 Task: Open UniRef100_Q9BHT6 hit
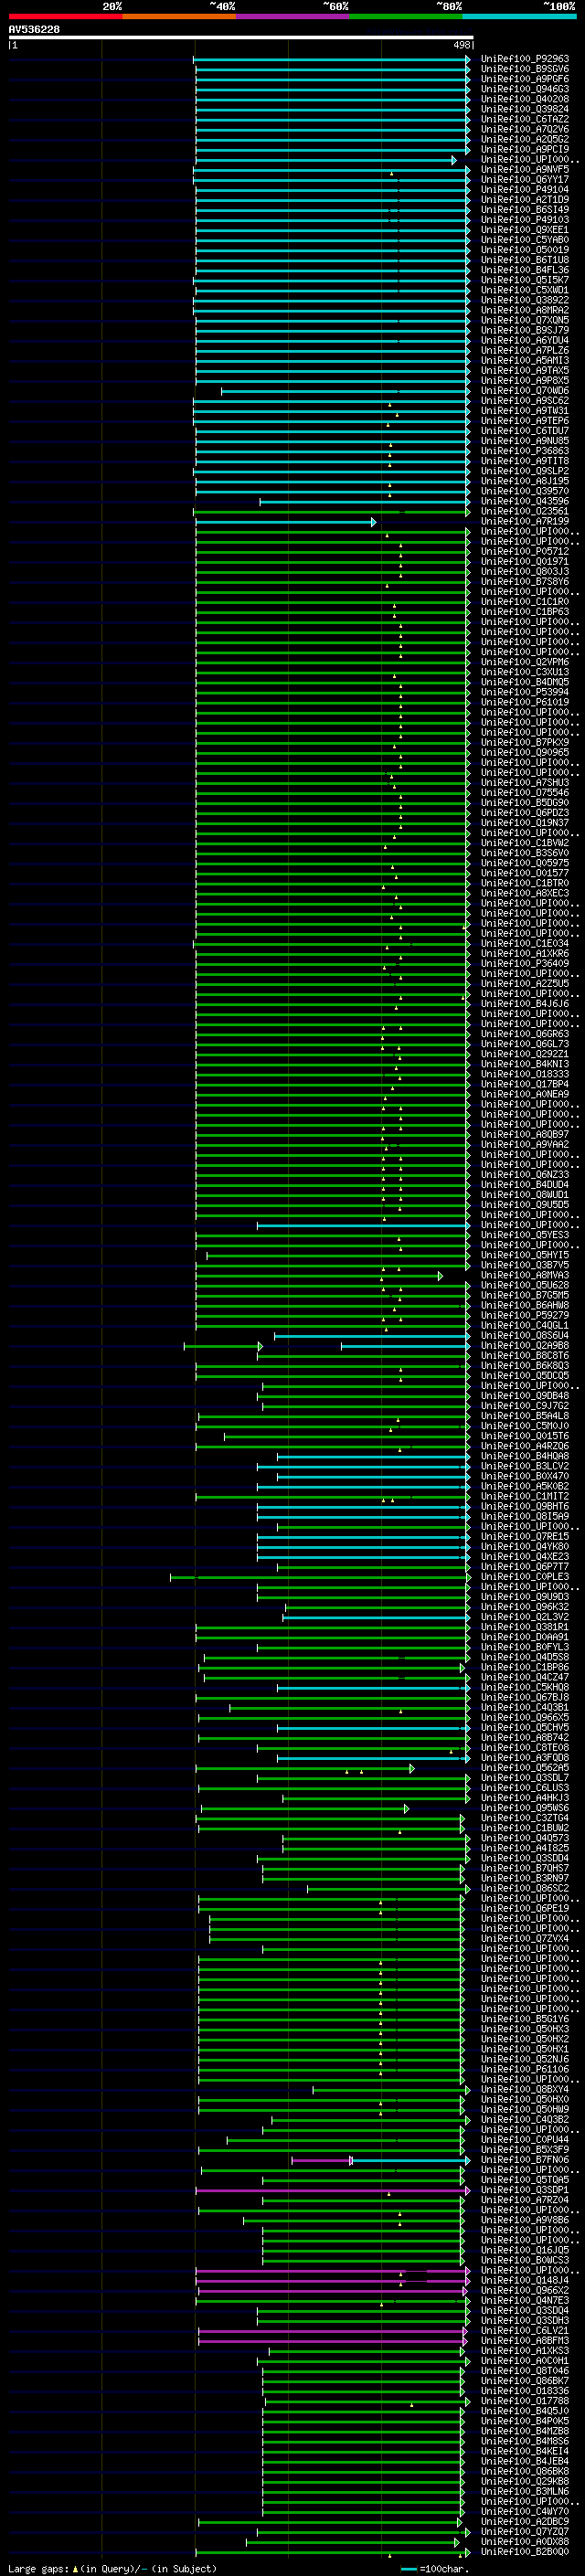coord(524,1506)
